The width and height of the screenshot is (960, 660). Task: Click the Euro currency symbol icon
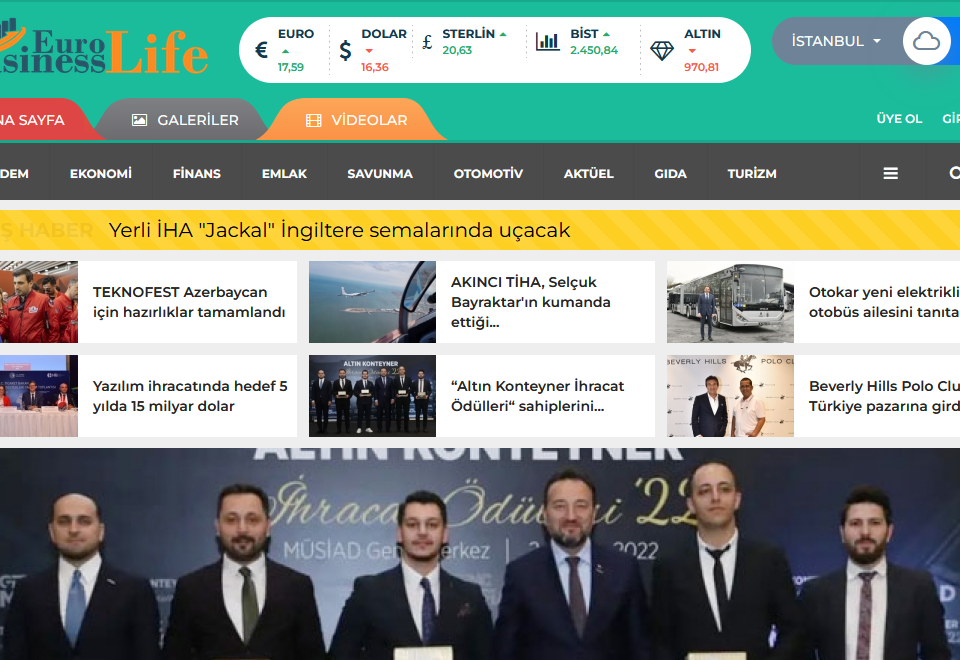pos(261,50)
